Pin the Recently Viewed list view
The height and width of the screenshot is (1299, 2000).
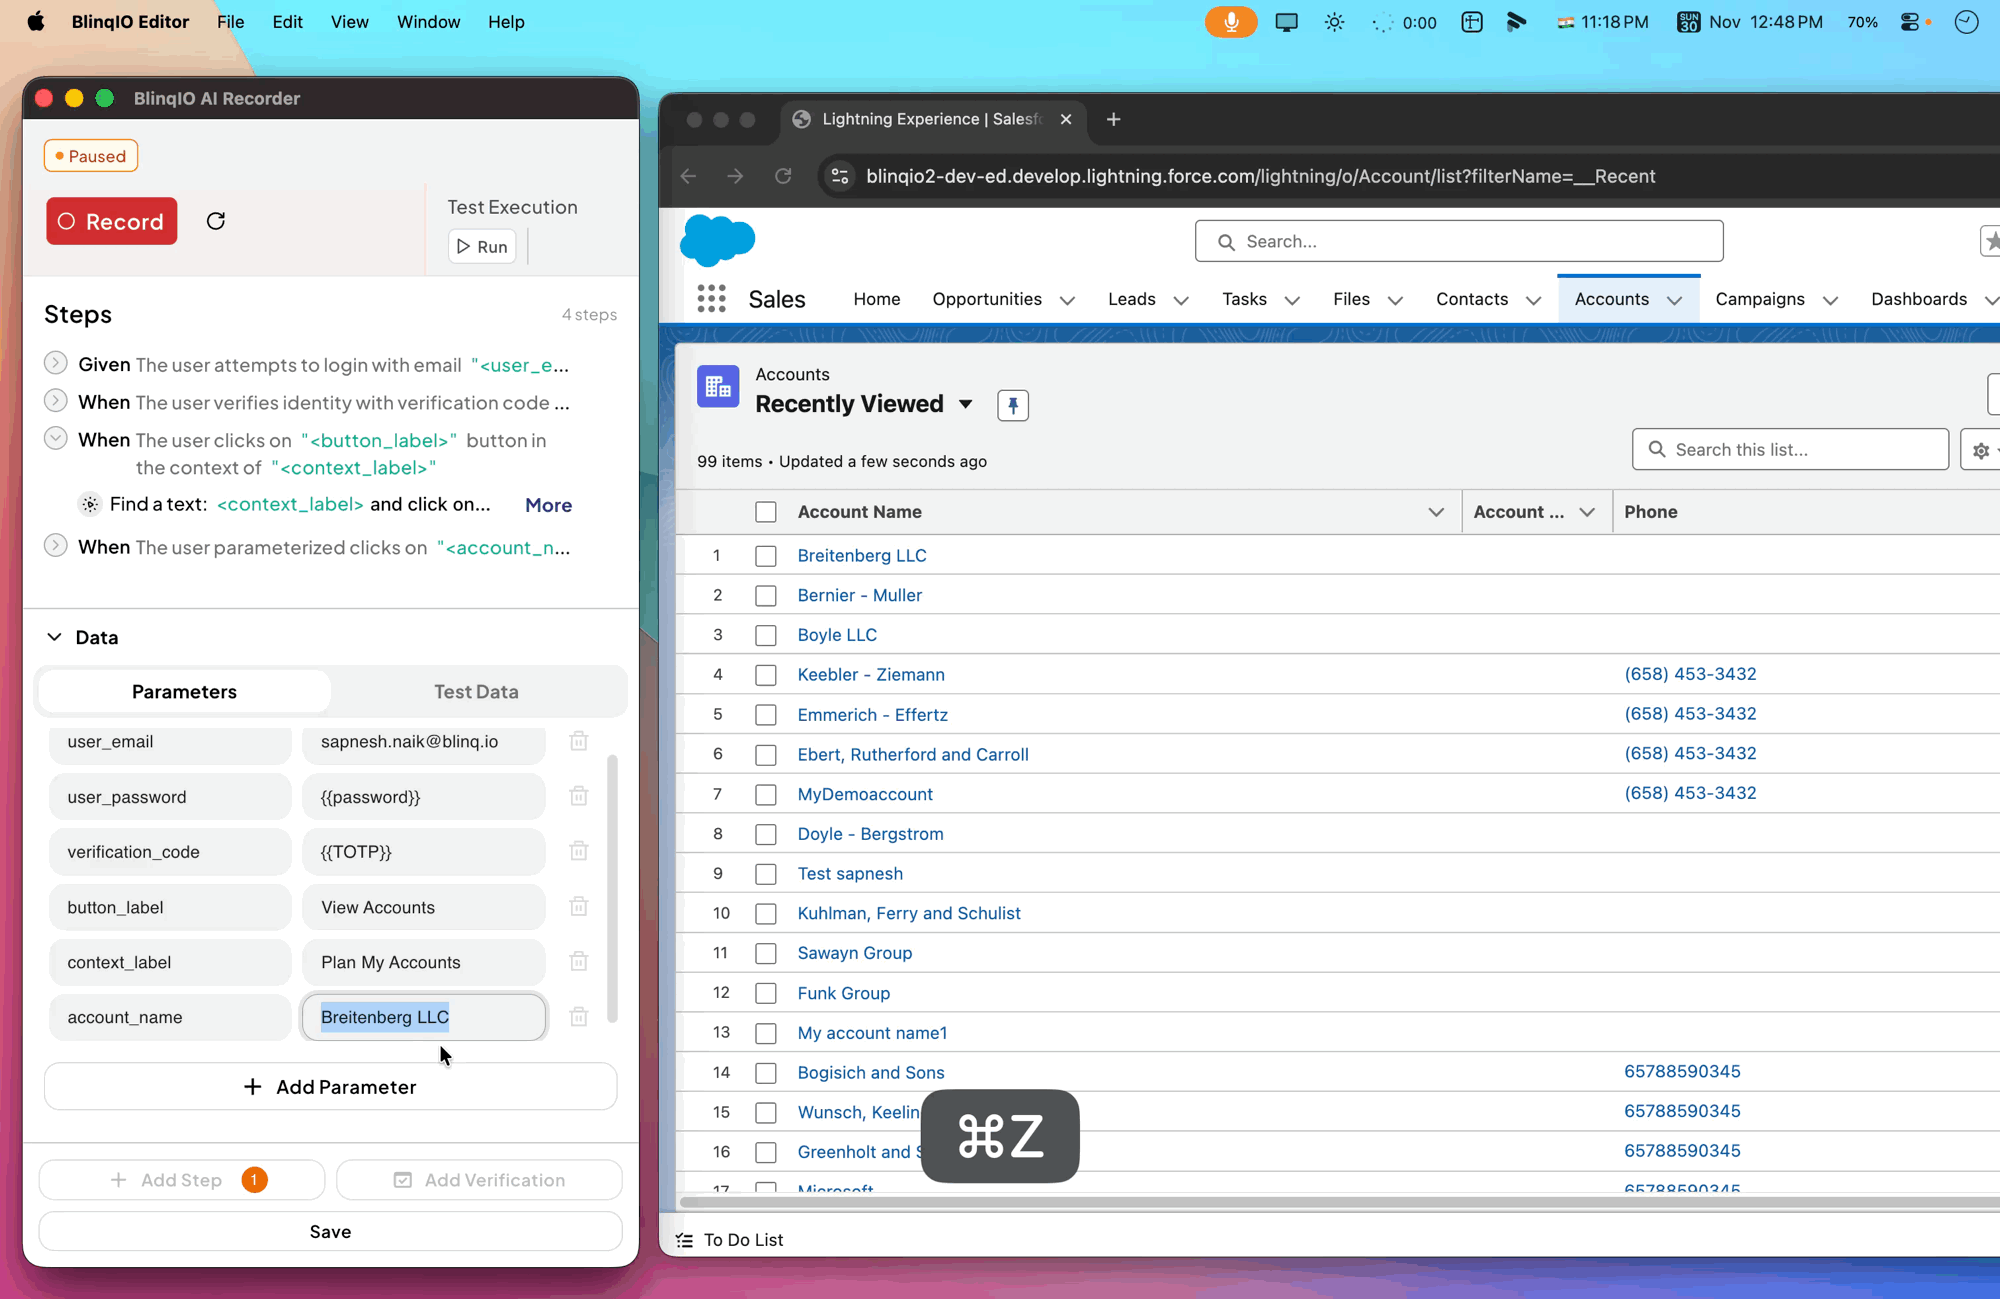click(x=1012, y=405)
